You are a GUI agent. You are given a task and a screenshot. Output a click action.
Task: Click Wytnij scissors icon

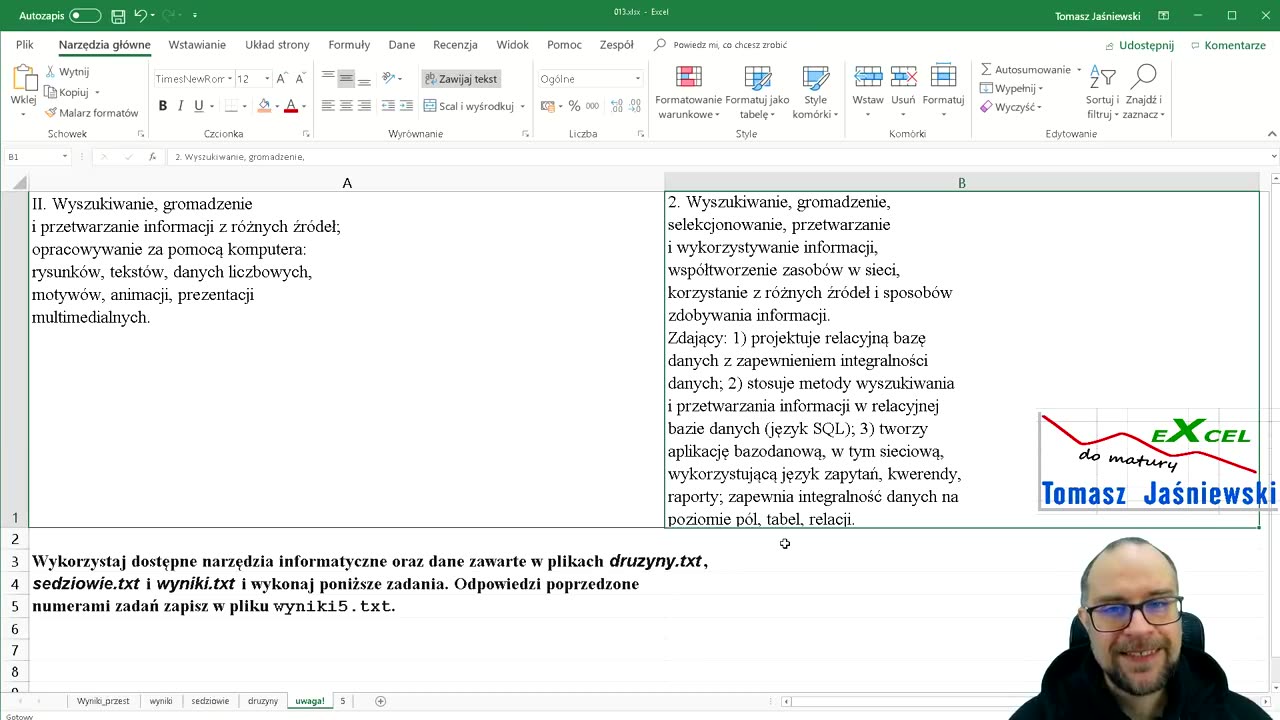pyautogui.click(x=50, y=72)
